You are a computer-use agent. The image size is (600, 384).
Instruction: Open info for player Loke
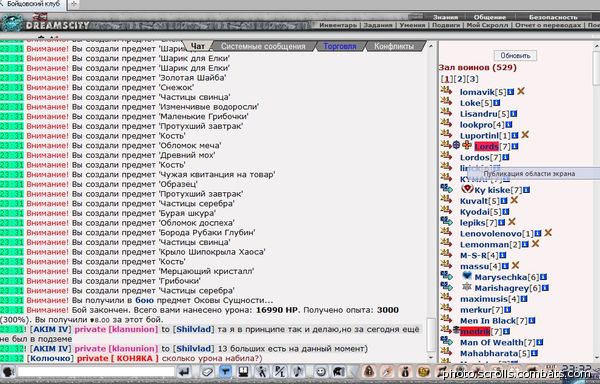497,103
